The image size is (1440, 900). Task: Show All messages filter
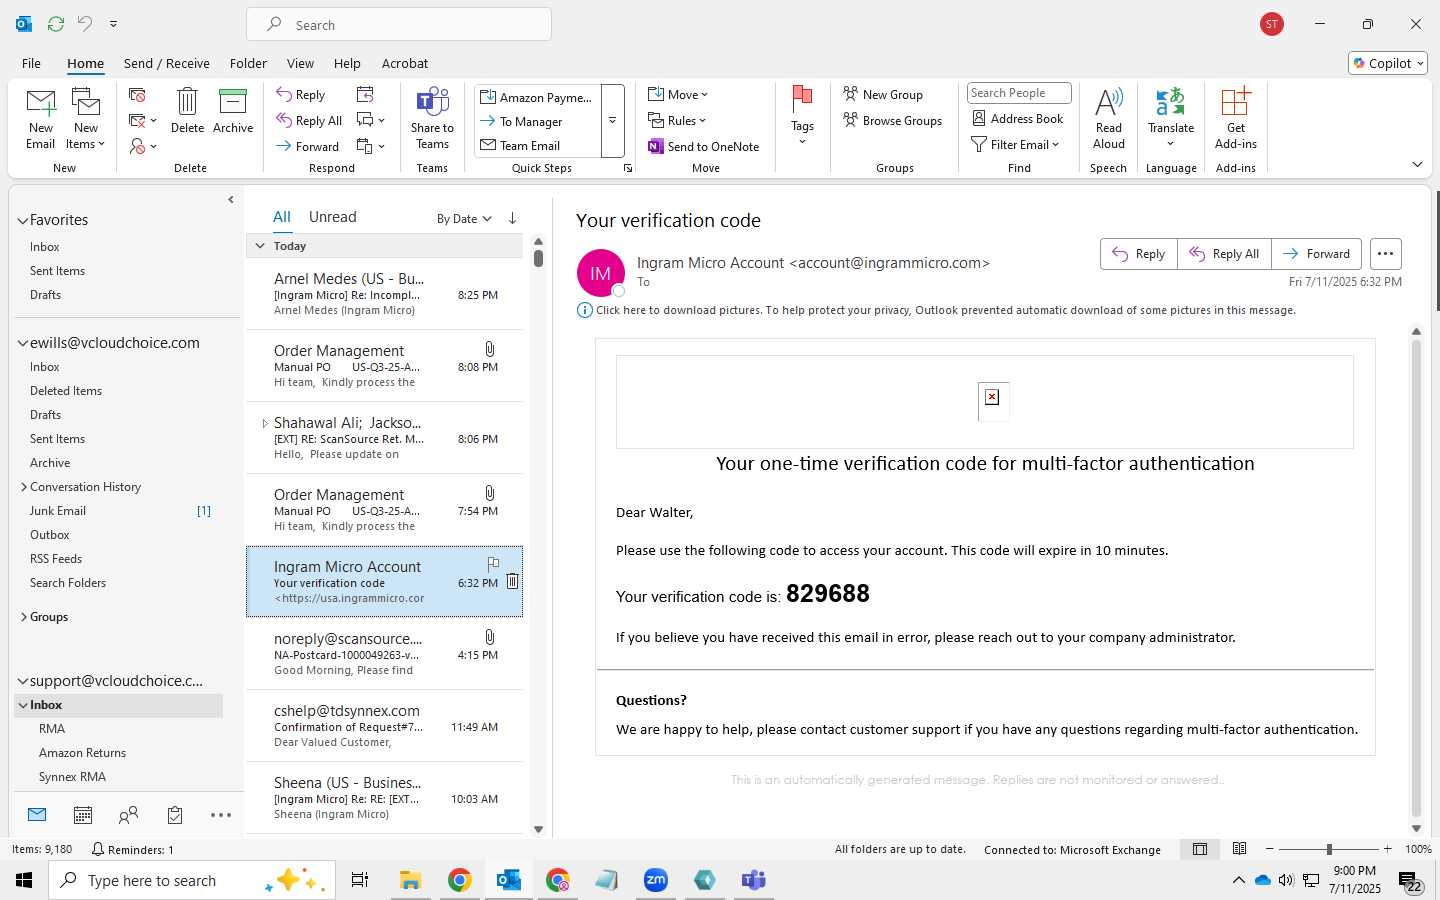(x=282, y=217)
